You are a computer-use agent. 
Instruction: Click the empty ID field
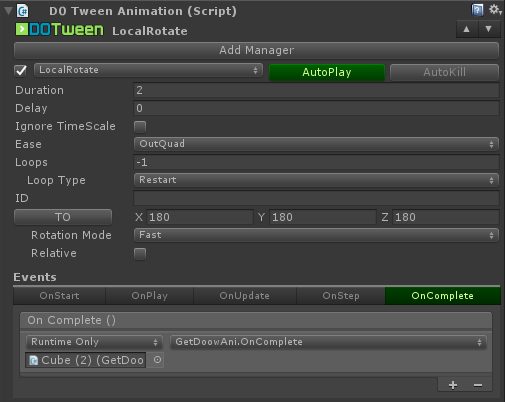point(316,198)
